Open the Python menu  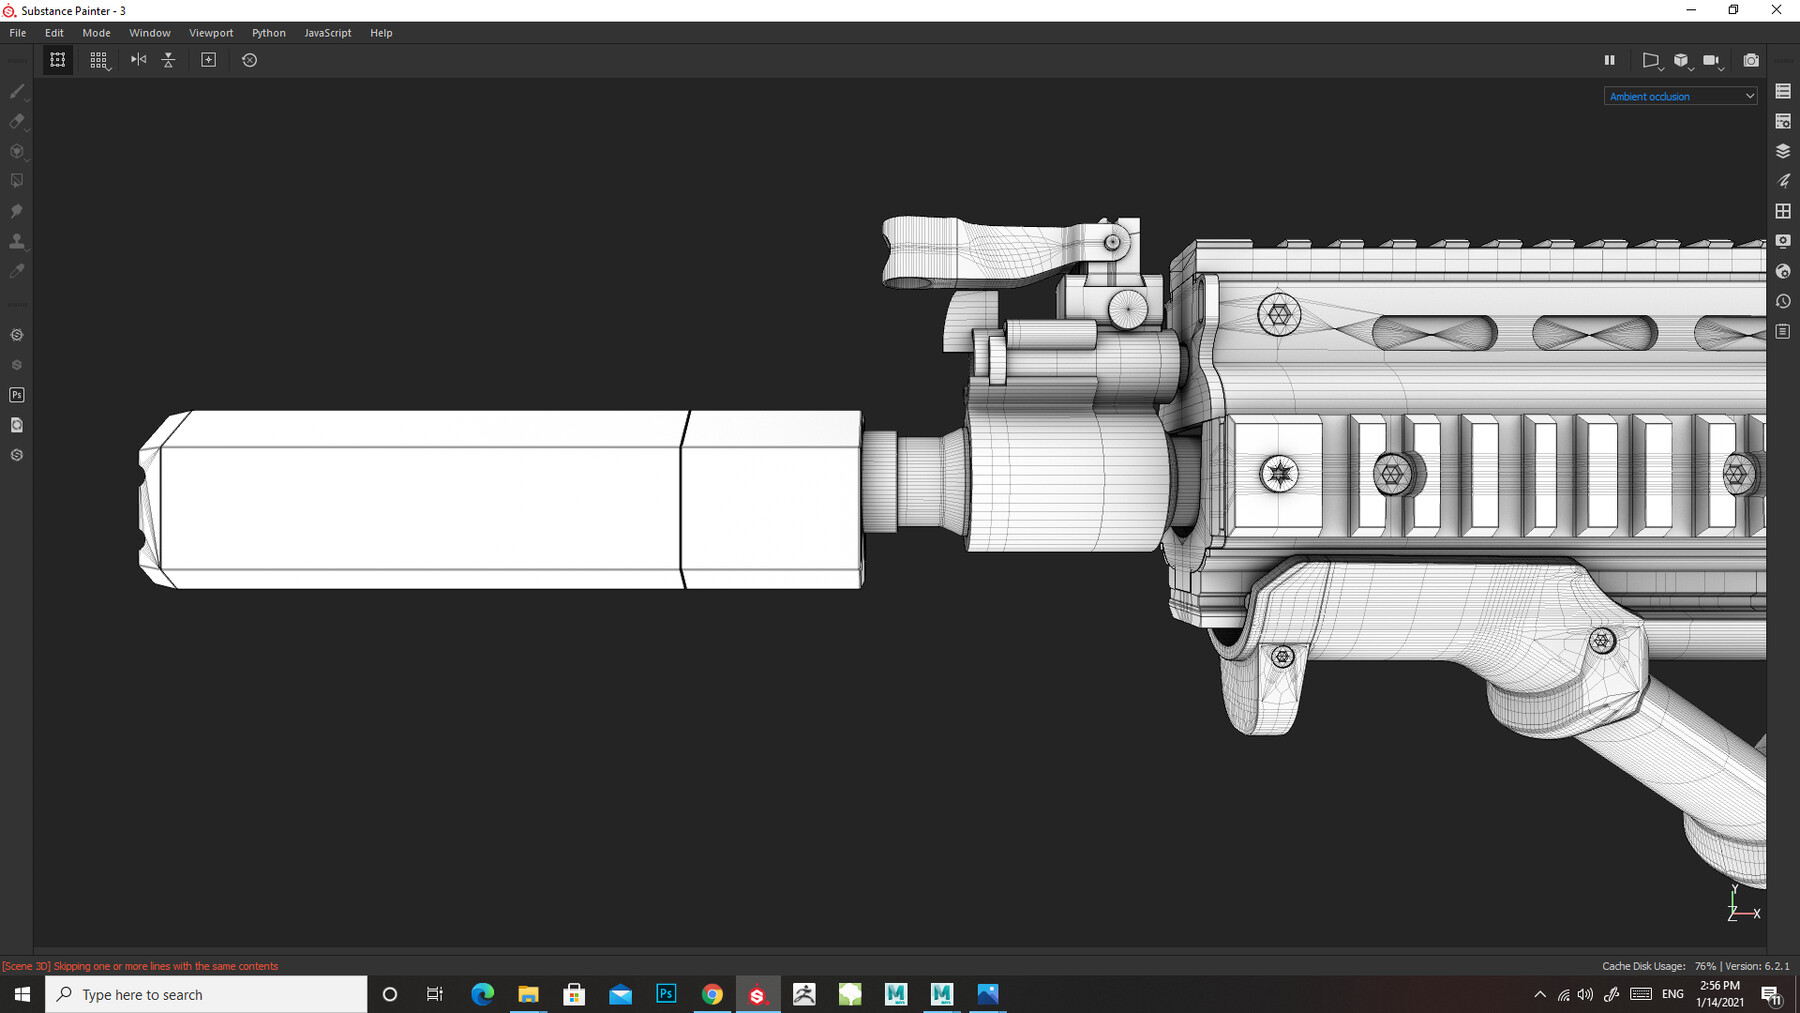click(268, 32)
